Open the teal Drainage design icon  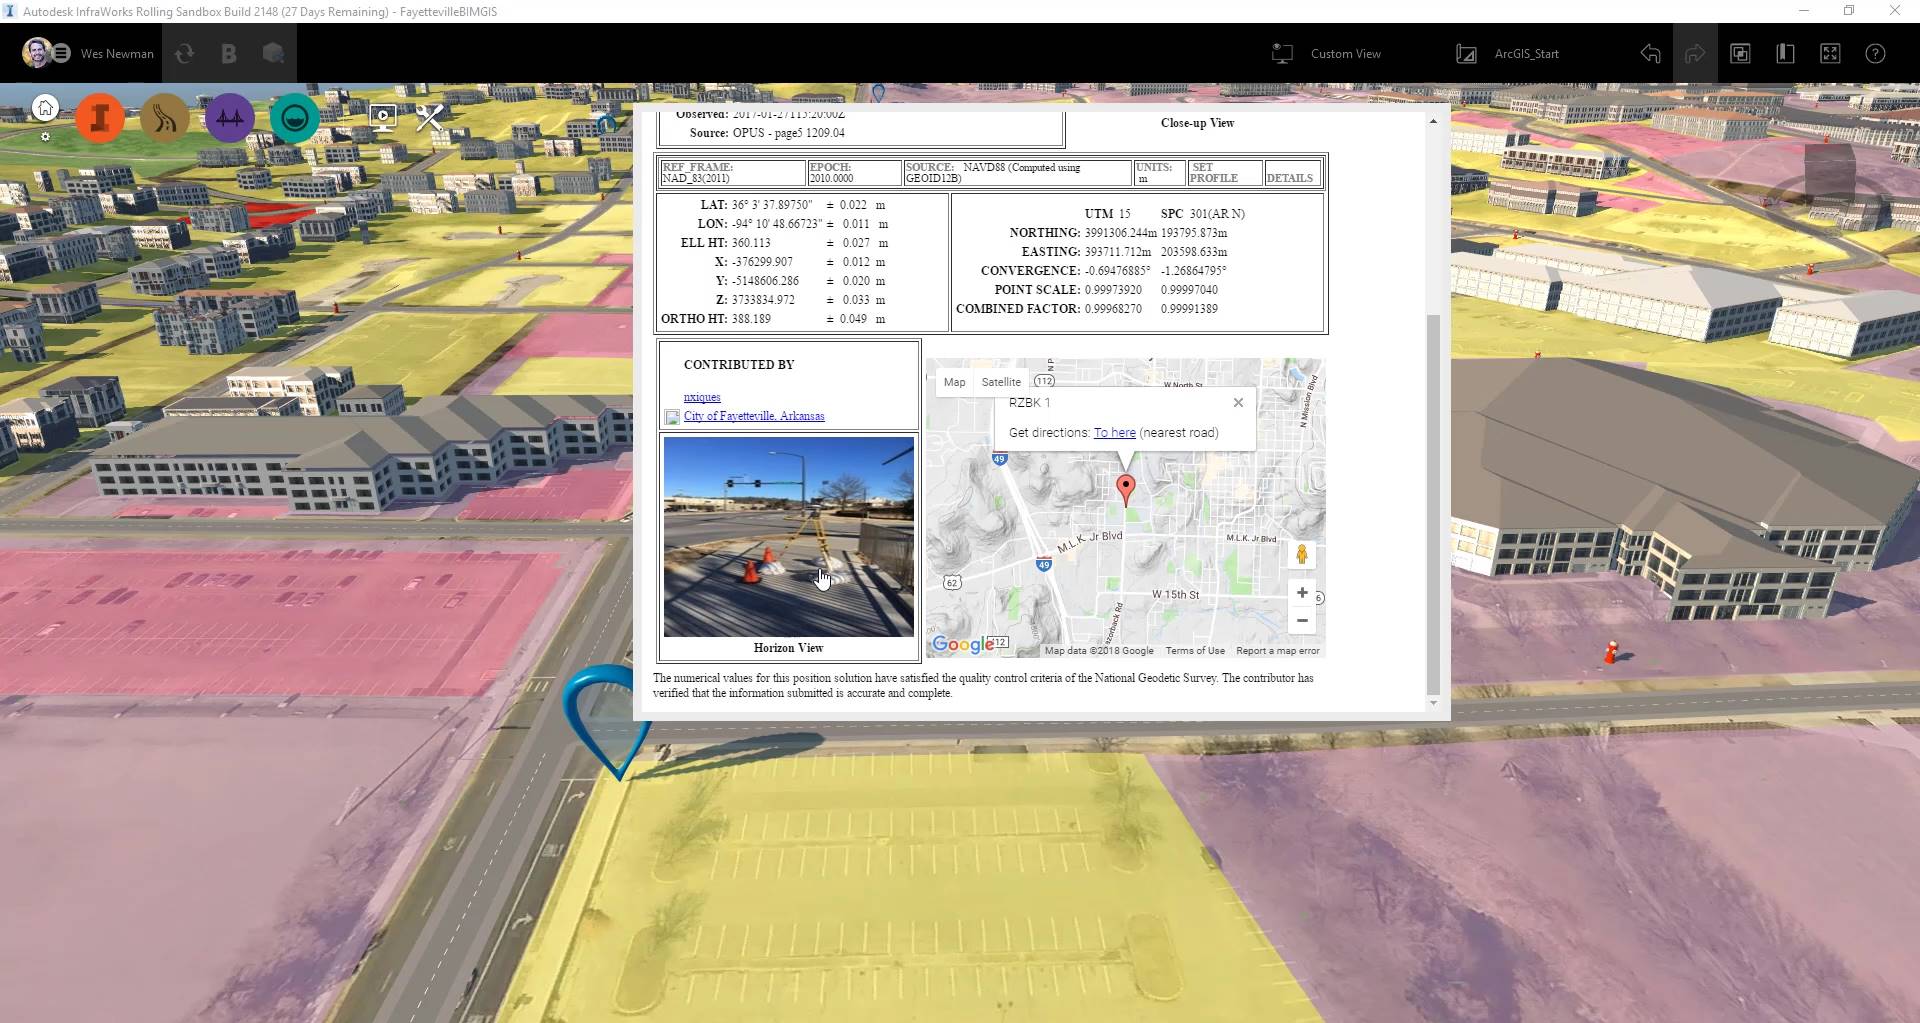pyautogui.click(x=295, y=117)
